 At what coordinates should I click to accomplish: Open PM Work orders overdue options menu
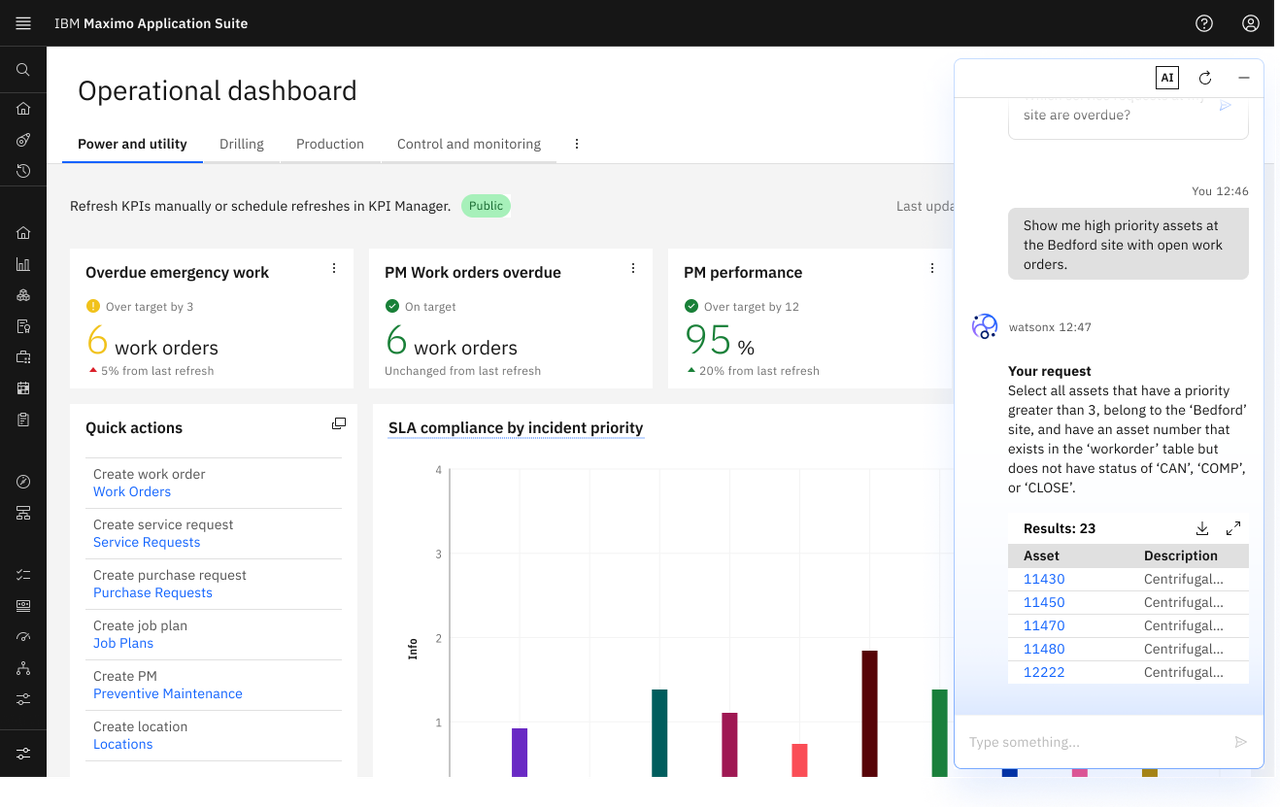[633, 268]
